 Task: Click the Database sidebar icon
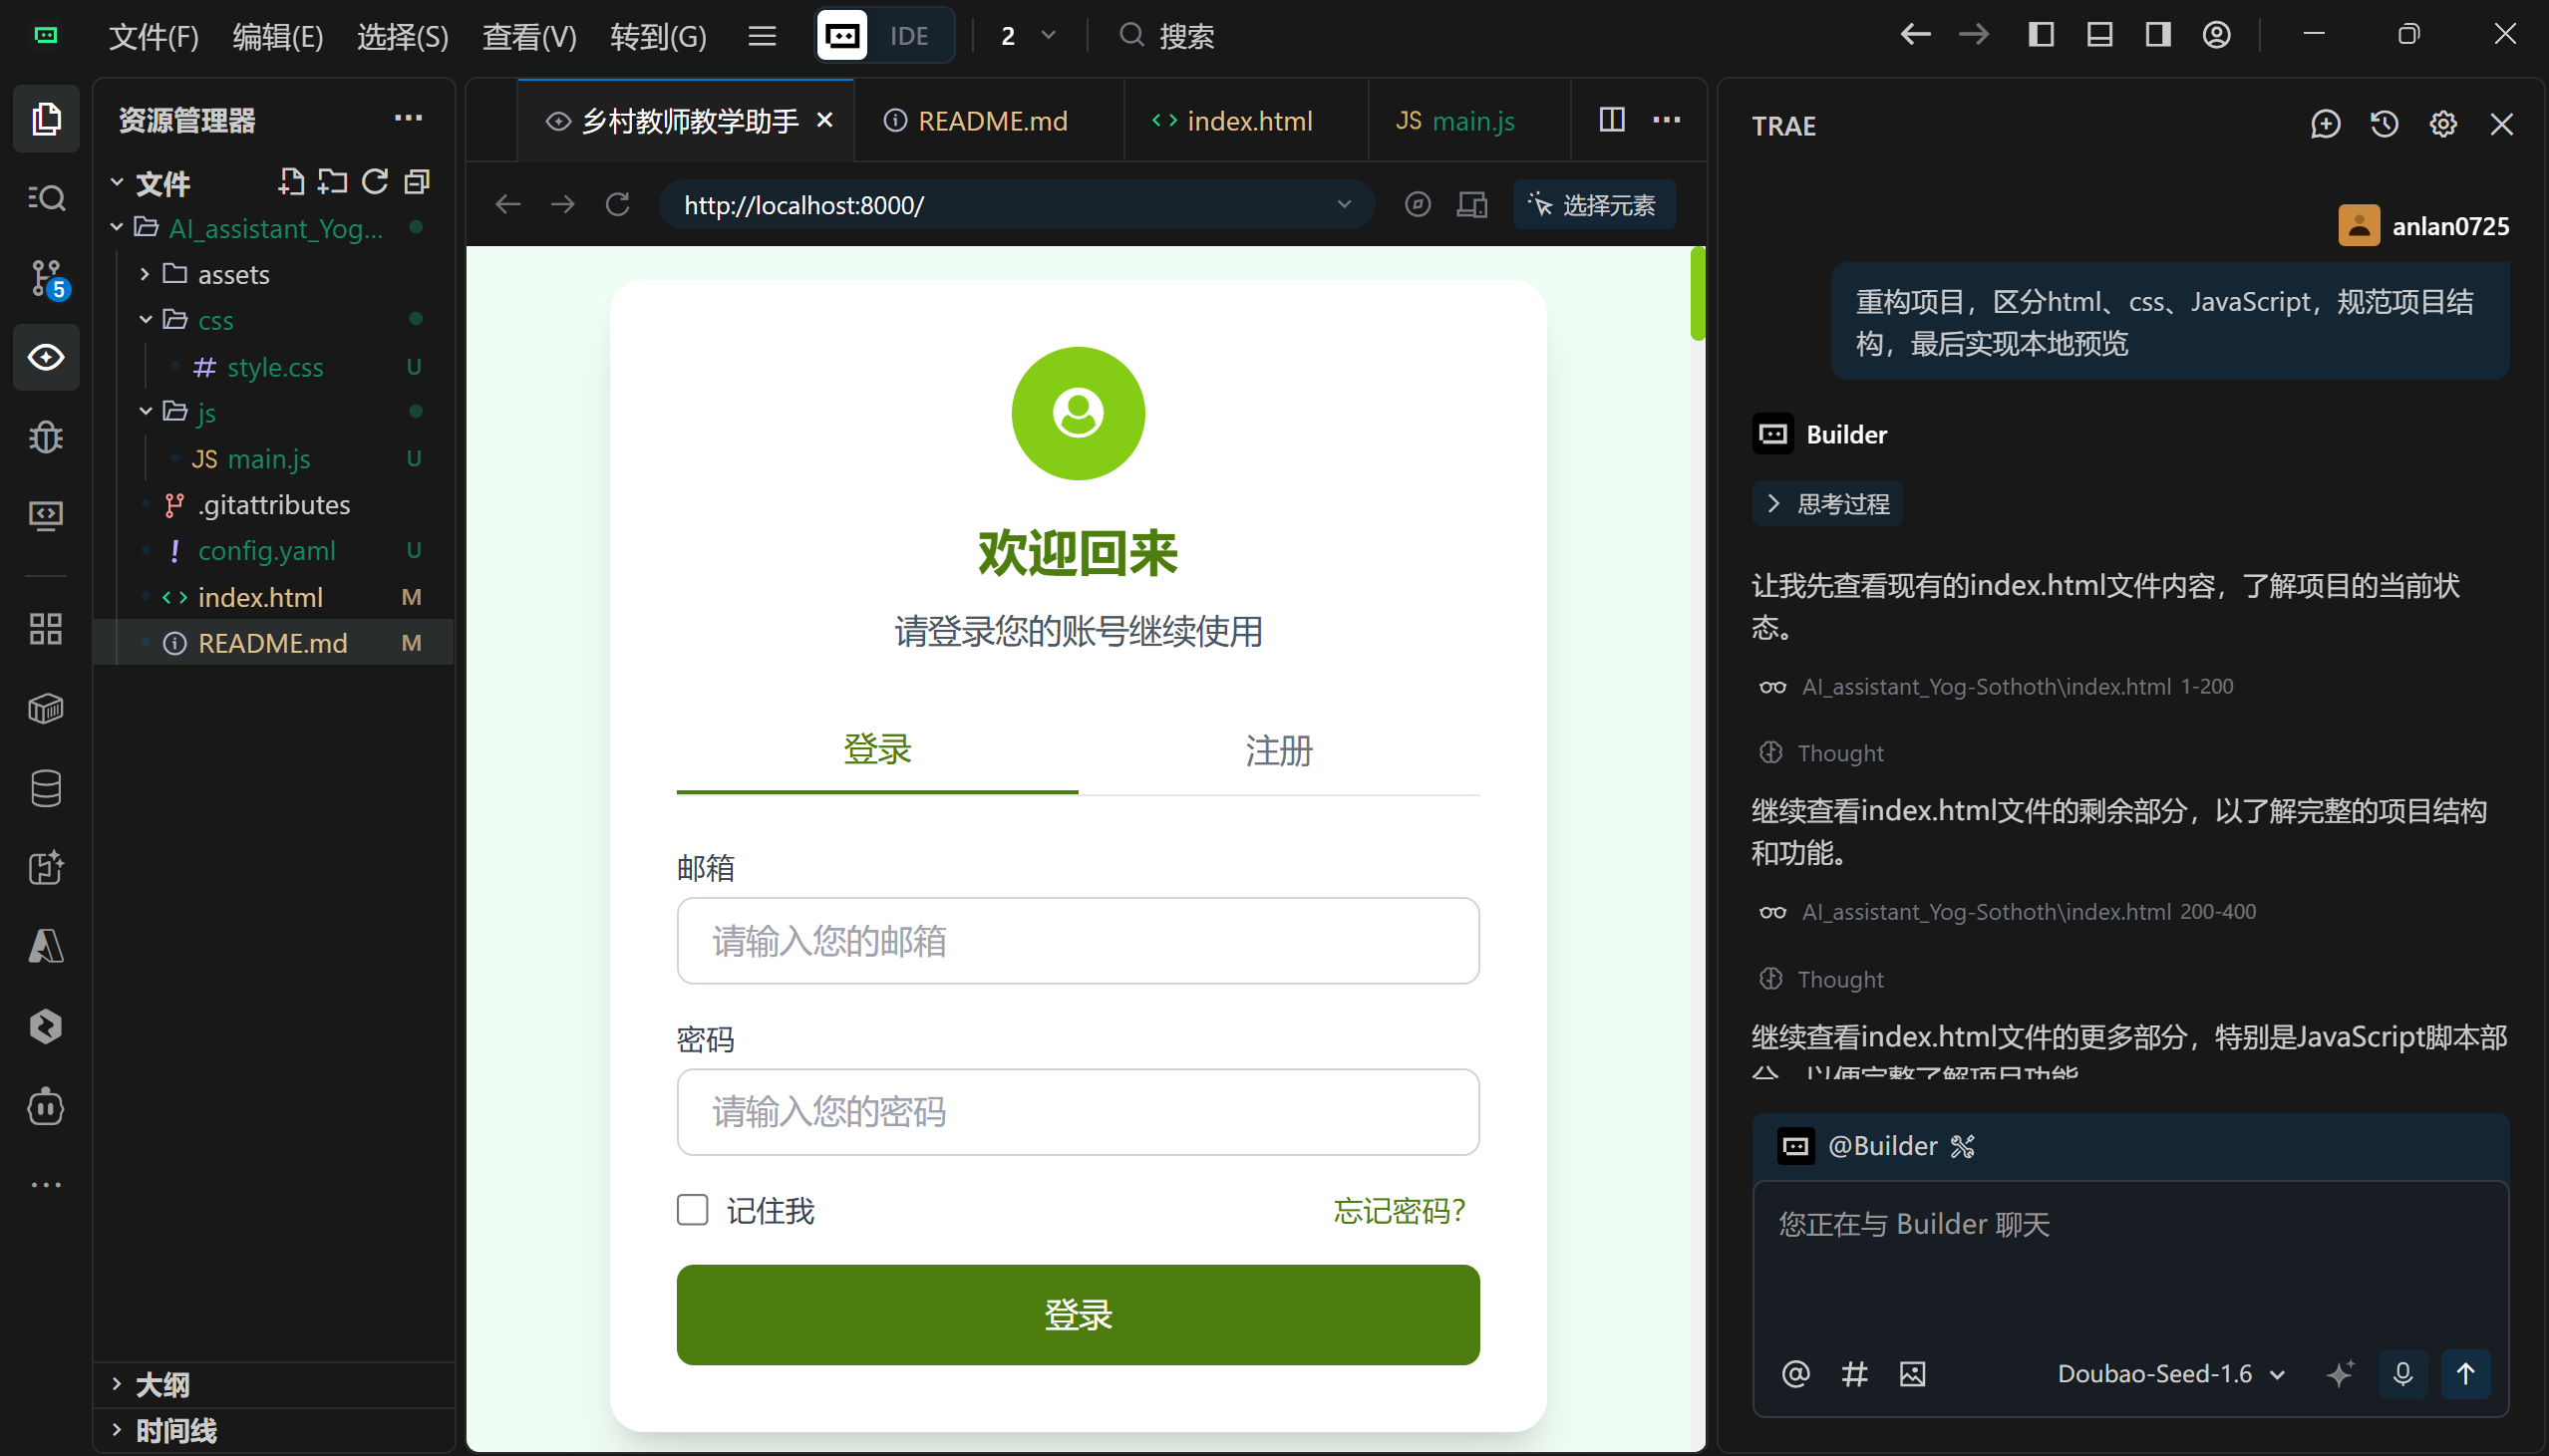pyautogui.click(x=46, y=788)
